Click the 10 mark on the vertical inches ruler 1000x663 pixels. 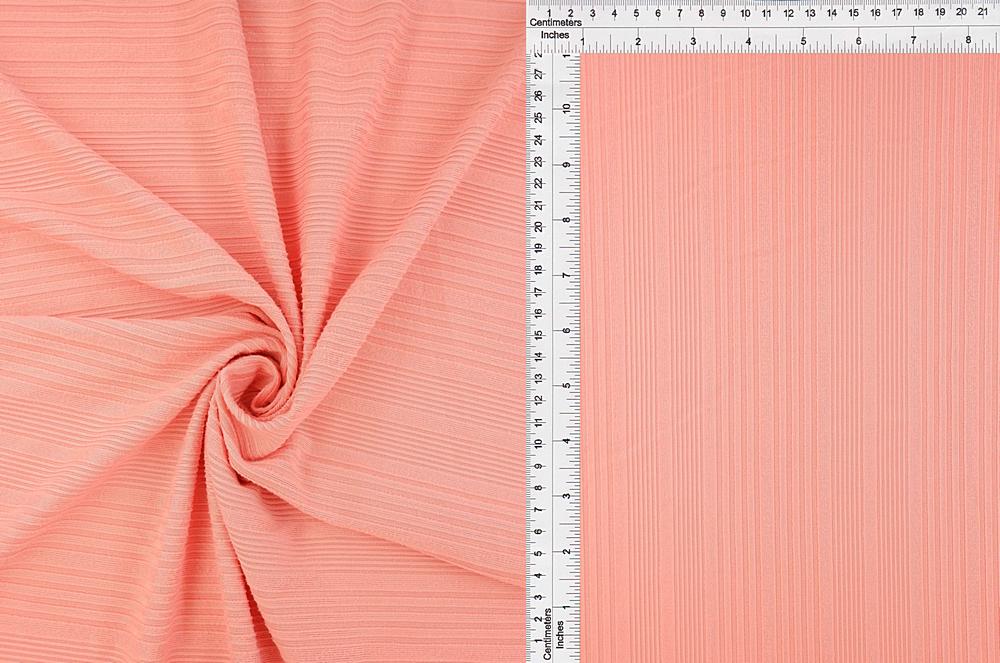566,108
